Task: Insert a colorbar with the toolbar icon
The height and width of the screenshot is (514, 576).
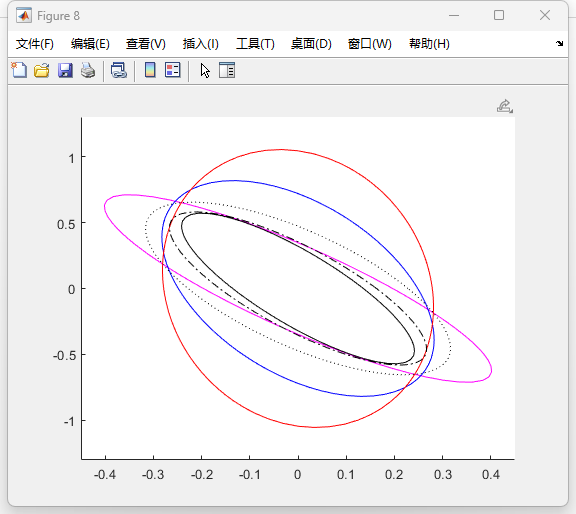Action: (x=150, y=70)
